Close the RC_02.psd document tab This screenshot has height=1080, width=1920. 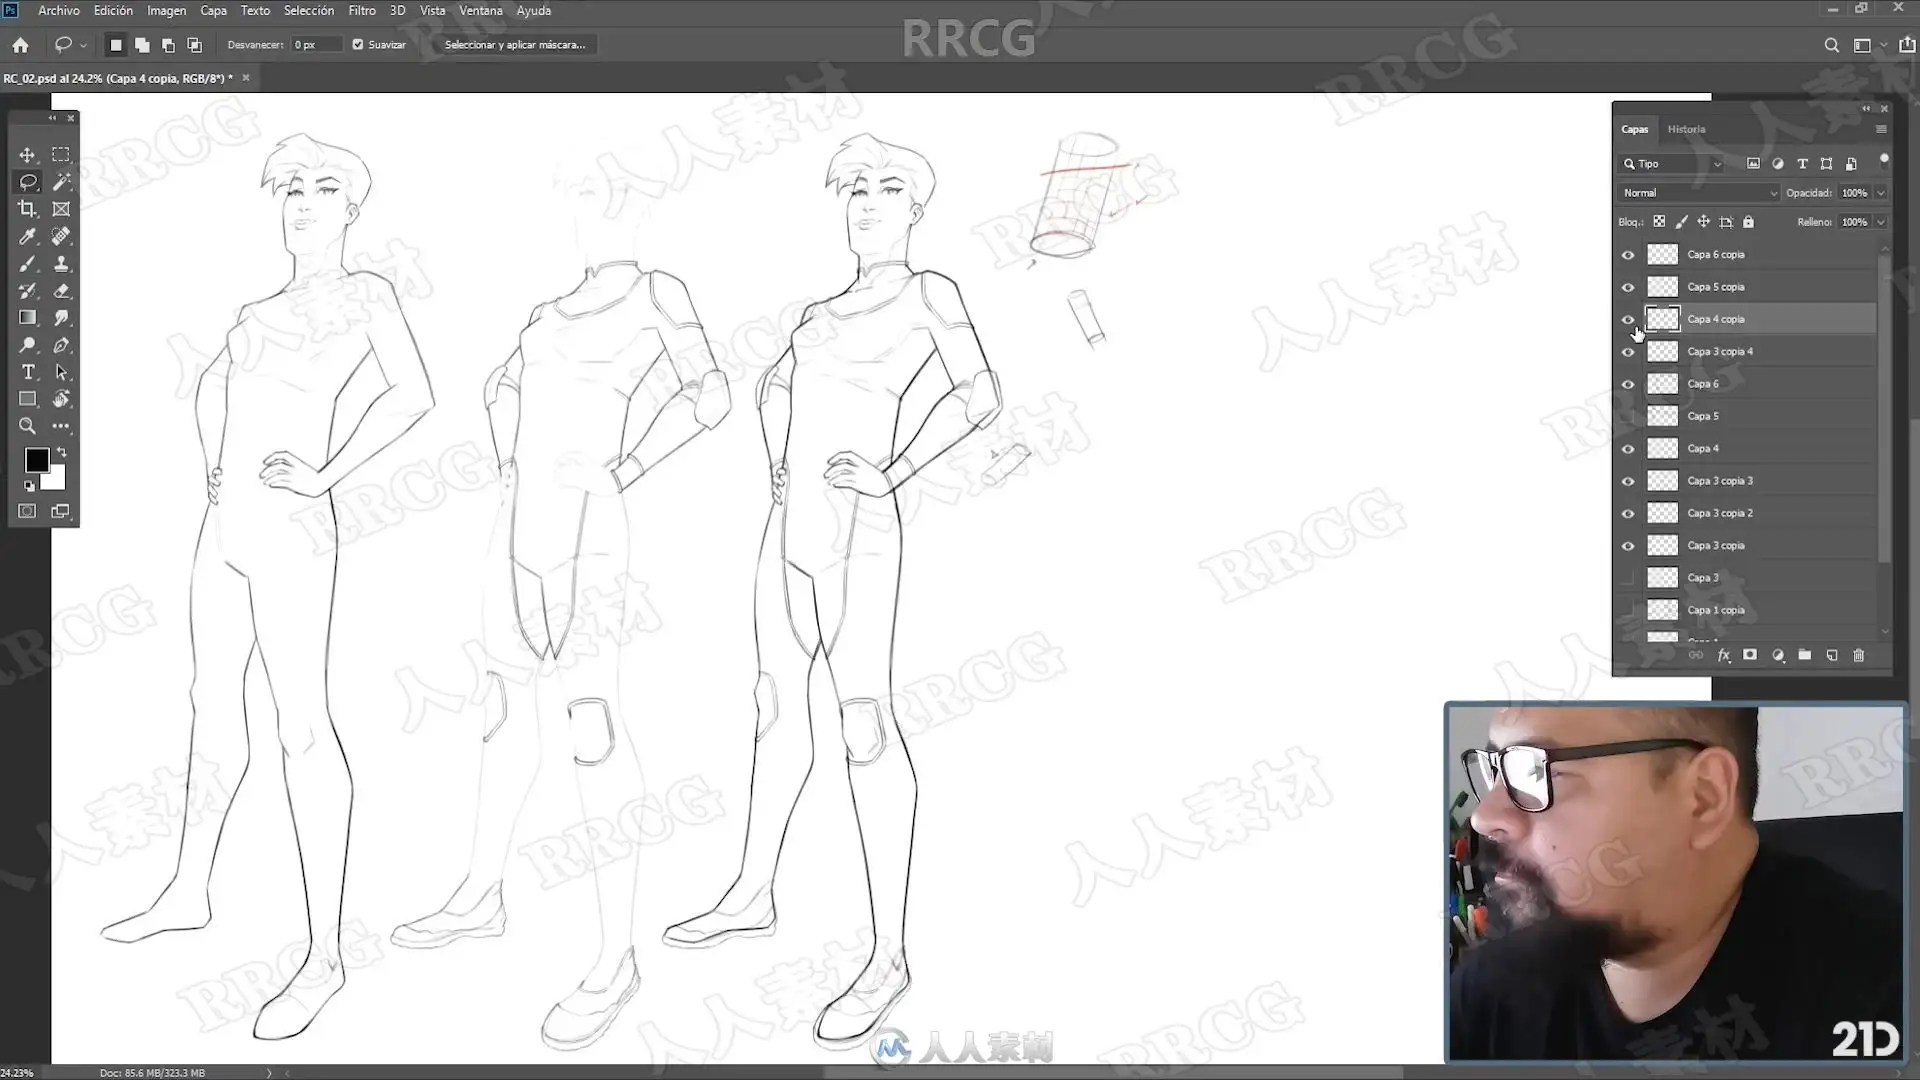point(246,78)
